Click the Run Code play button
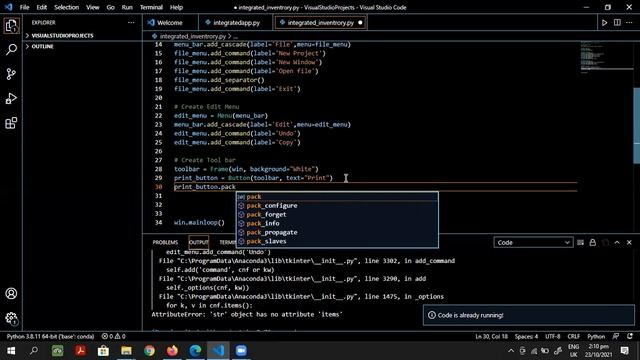 [x=604, y=23]
